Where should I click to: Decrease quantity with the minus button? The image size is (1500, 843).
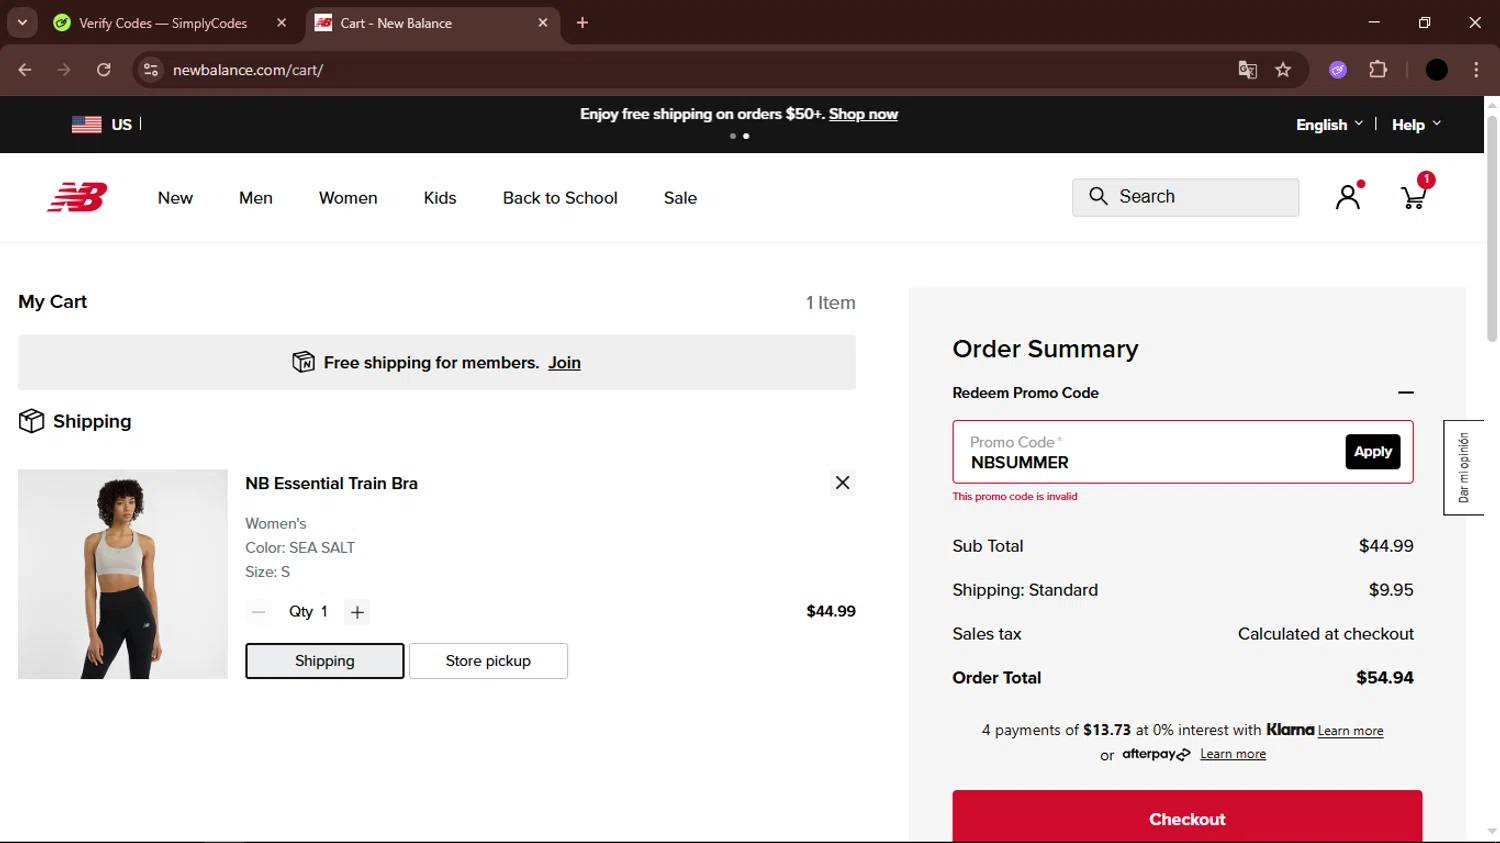click(258, 612)
